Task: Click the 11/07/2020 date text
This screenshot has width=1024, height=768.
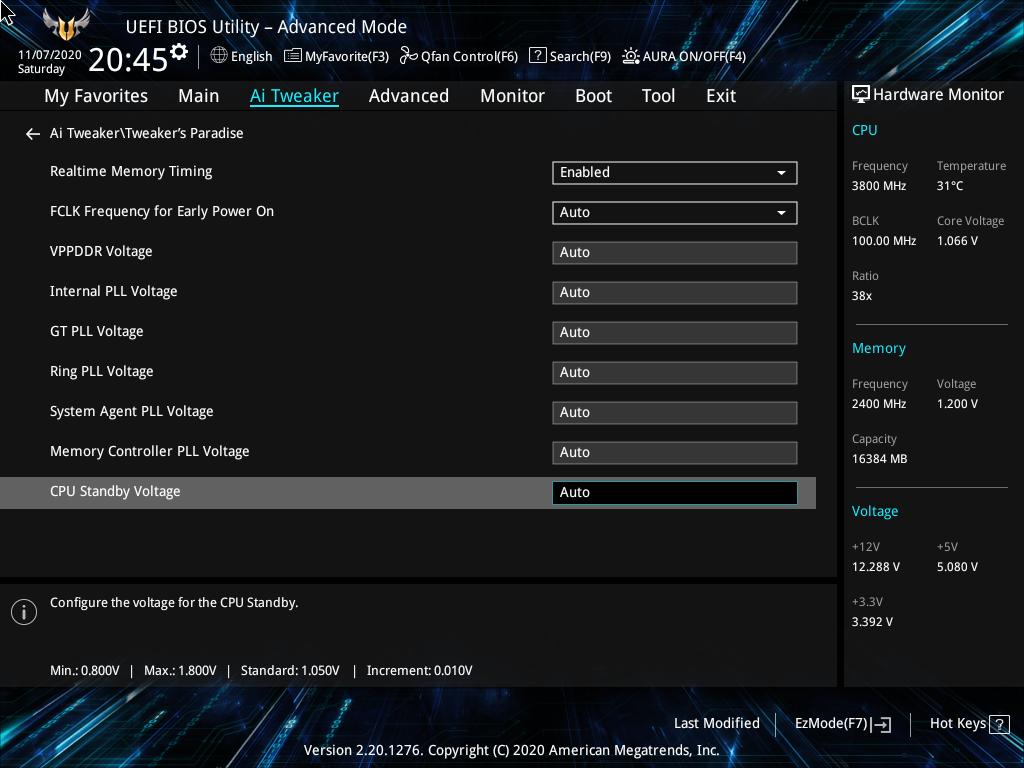Action: click(50, 55)
